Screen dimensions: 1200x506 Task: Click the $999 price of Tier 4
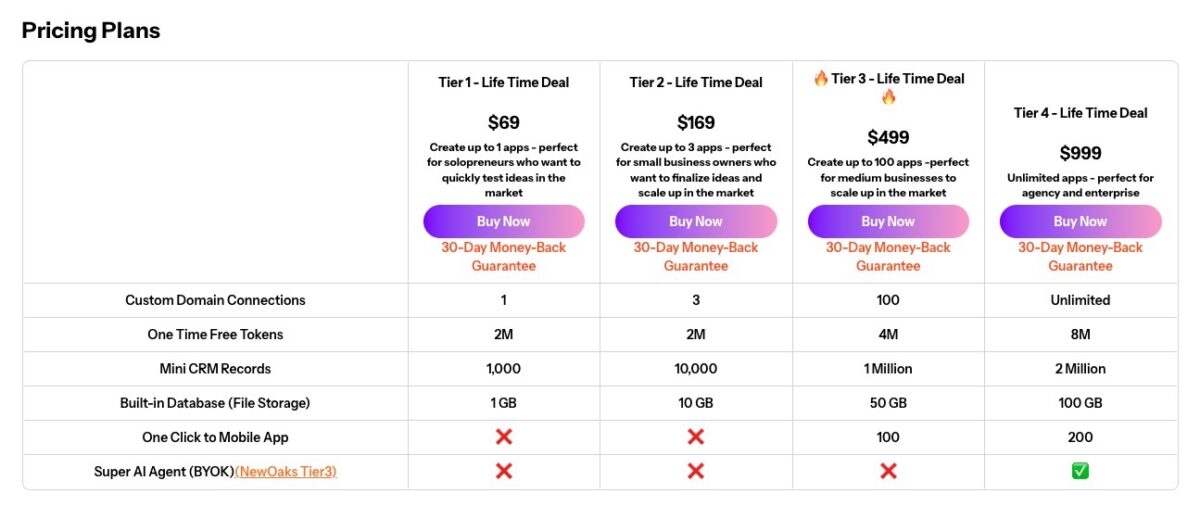coord(1080,153)
